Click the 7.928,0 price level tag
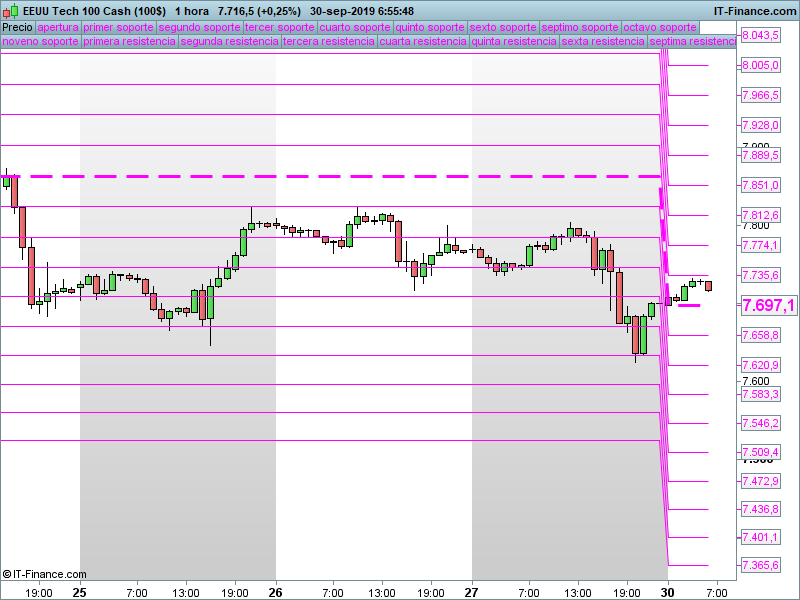This screenshot has height=600, width=800. pyautogui.click(x=760, y=126)
